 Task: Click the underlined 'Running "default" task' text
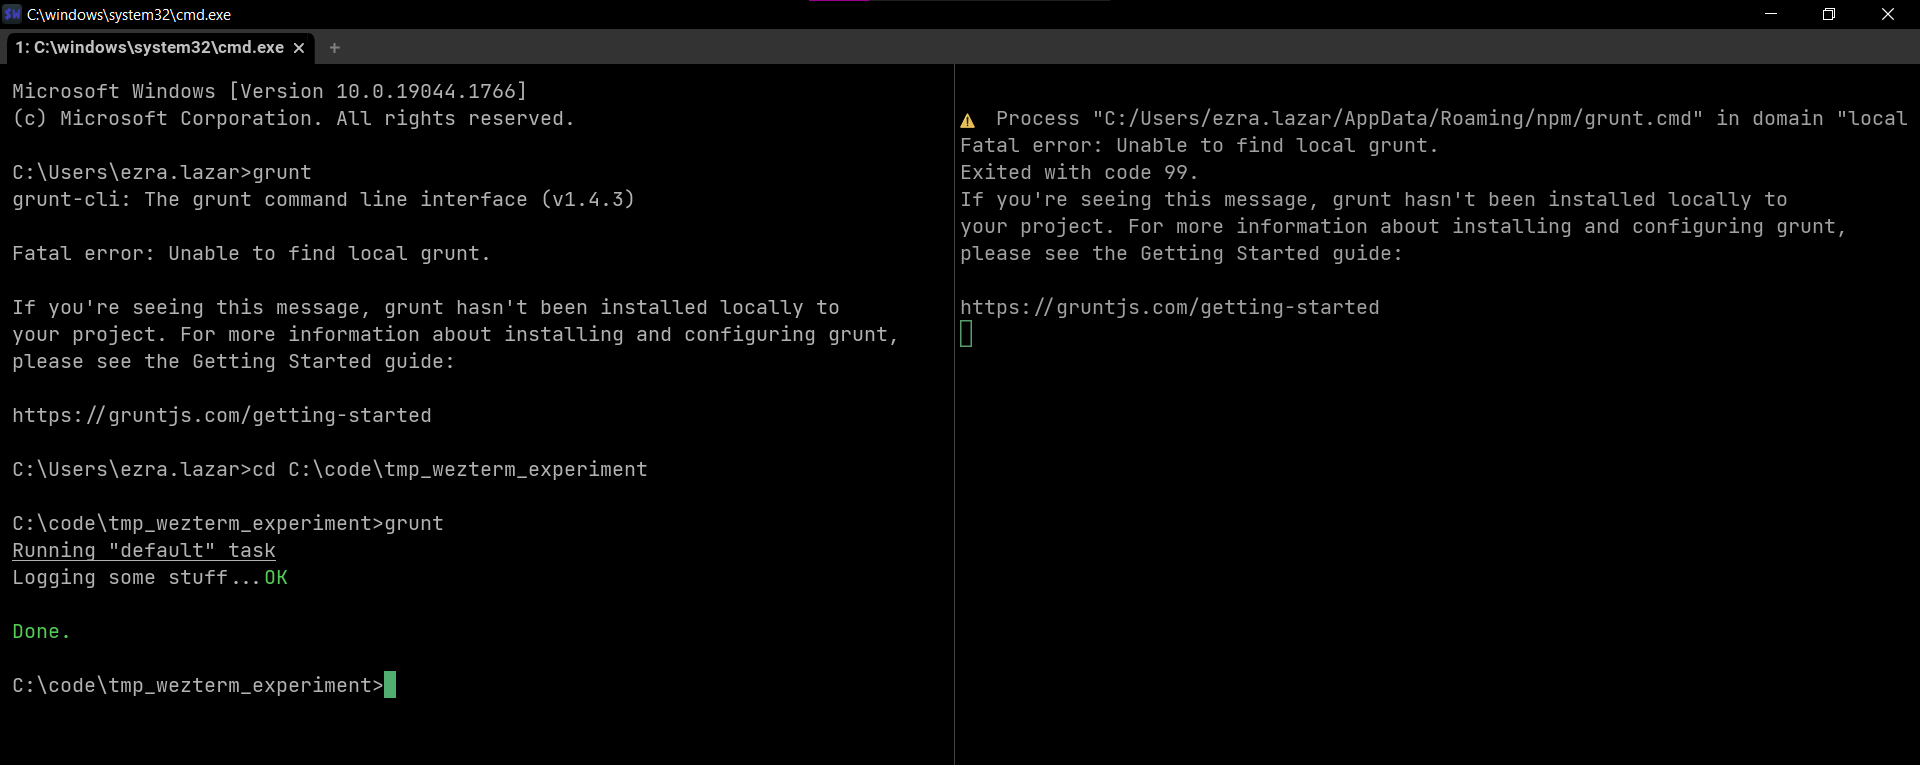[x=143, y=550]
